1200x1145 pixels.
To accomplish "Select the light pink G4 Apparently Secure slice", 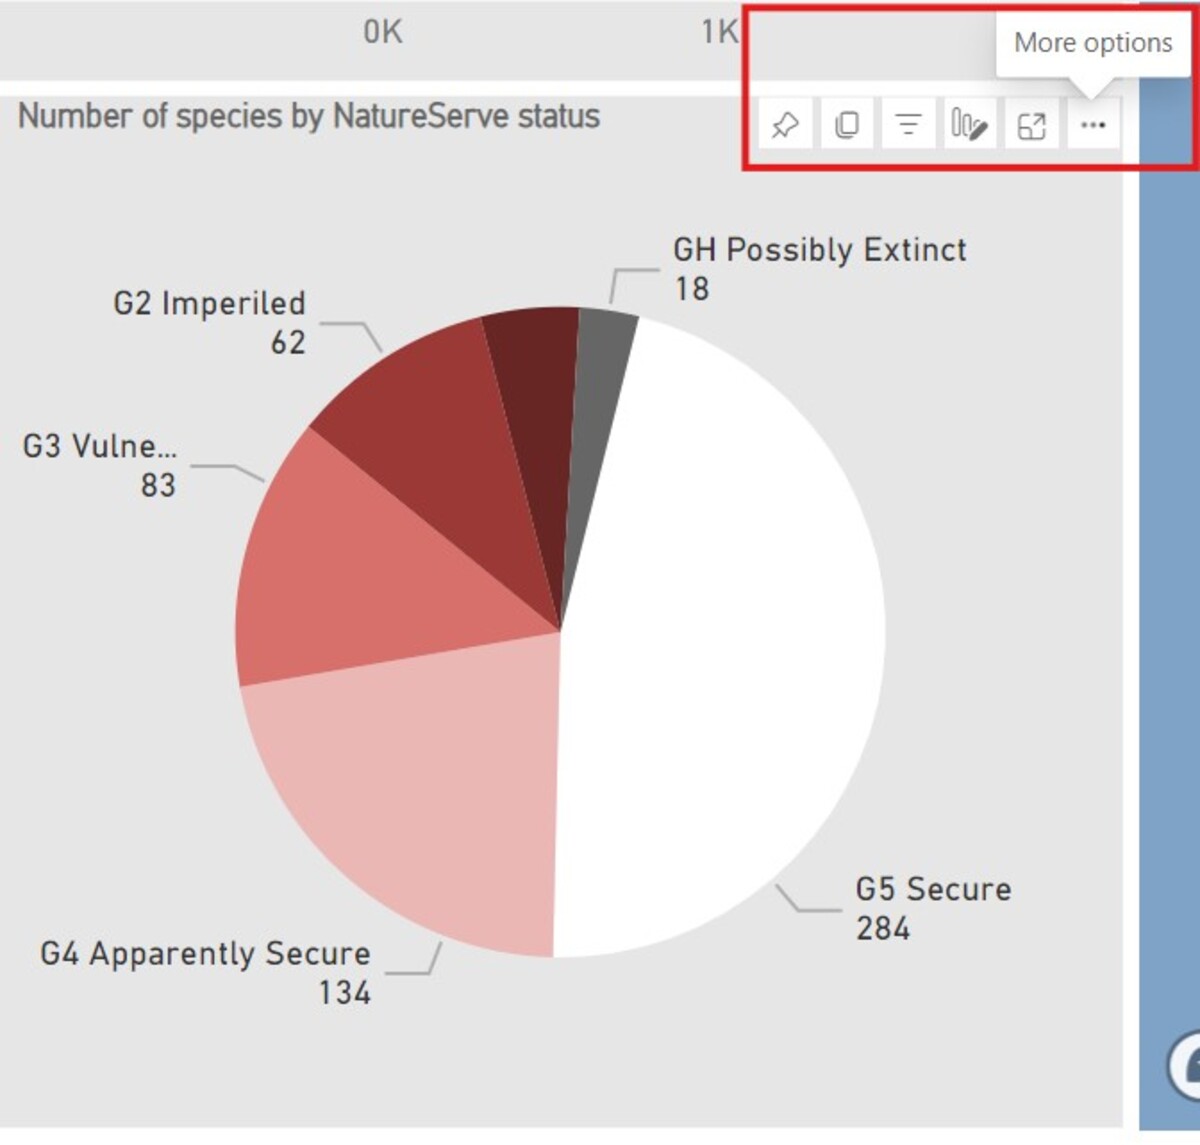I will coord(420,790).
